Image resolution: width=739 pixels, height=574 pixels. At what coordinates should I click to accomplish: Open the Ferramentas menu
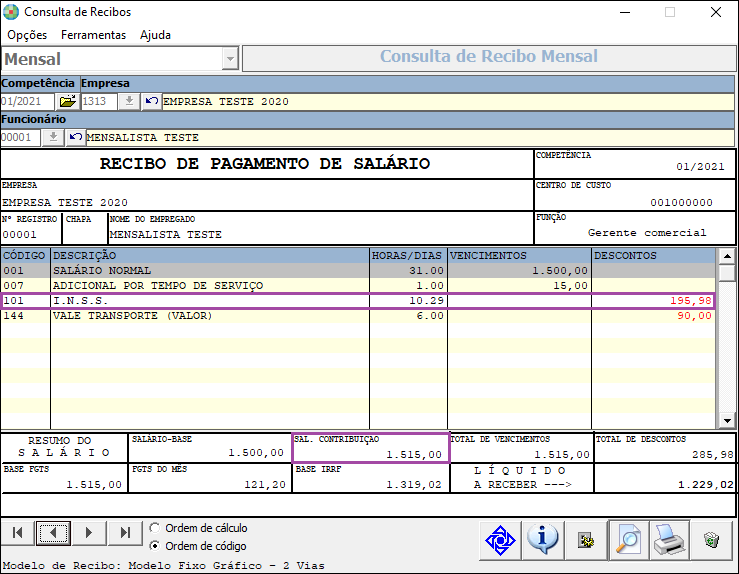click(x=93, y=35)
